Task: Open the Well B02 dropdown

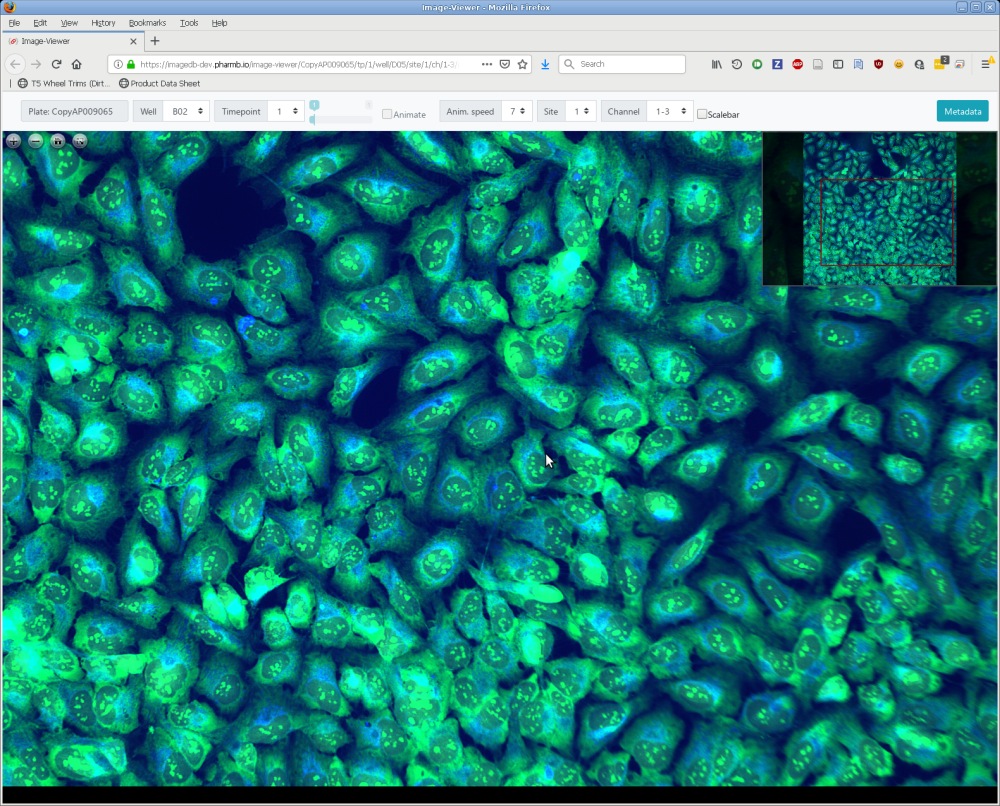Action: point(186,112)
